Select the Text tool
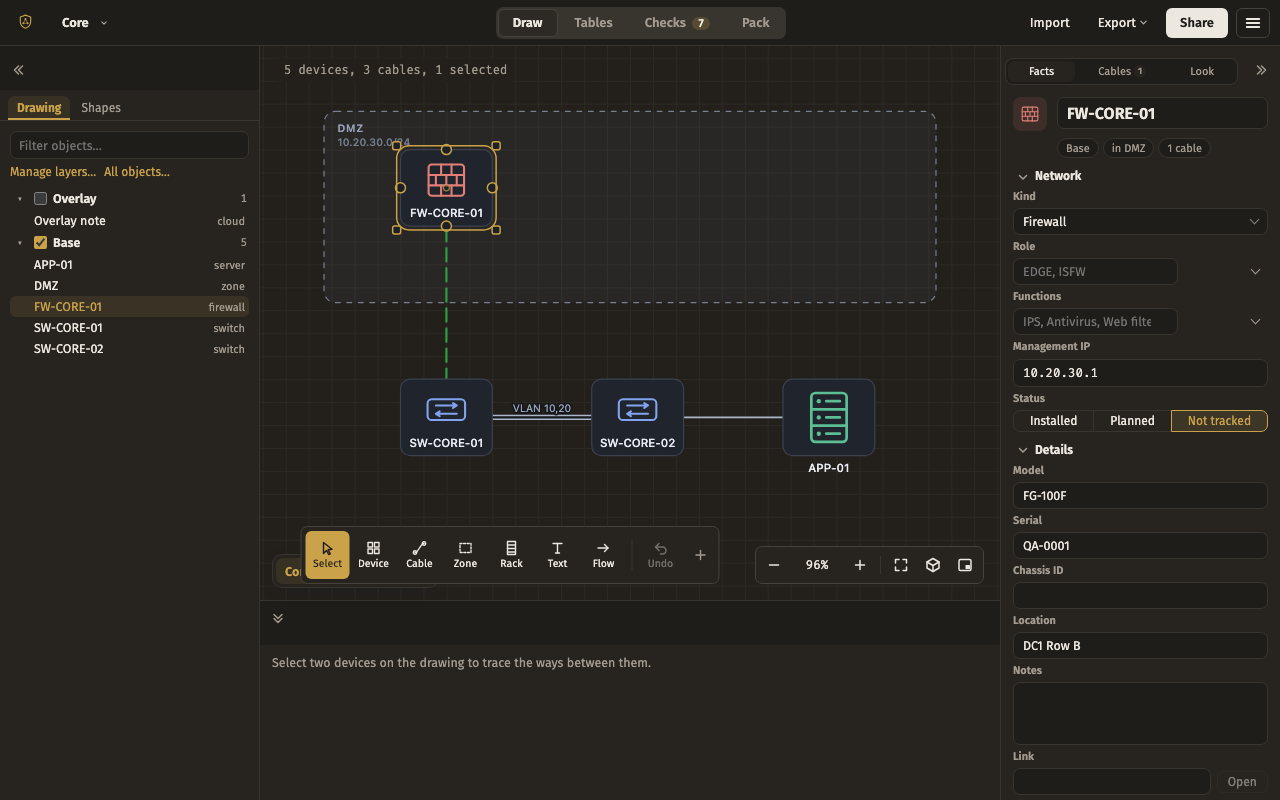 pos(557,555)
